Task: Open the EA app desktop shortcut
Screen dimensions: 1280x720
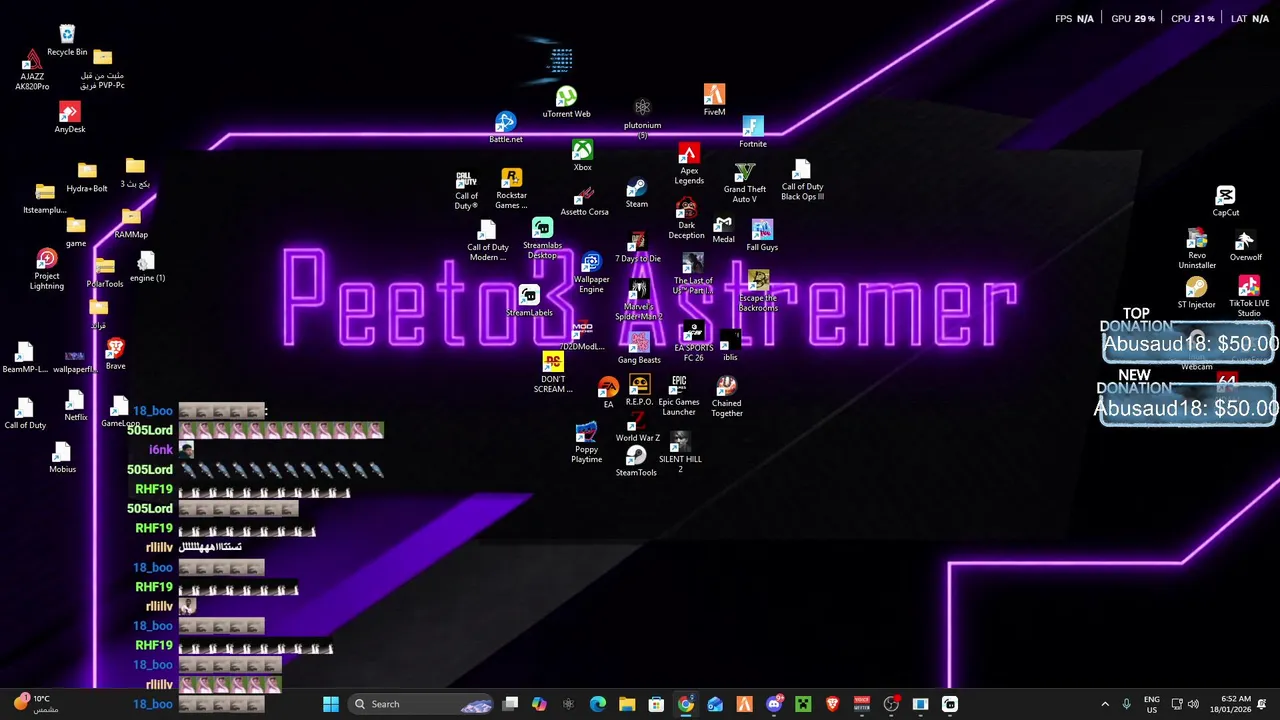Action: coord(608,392)
